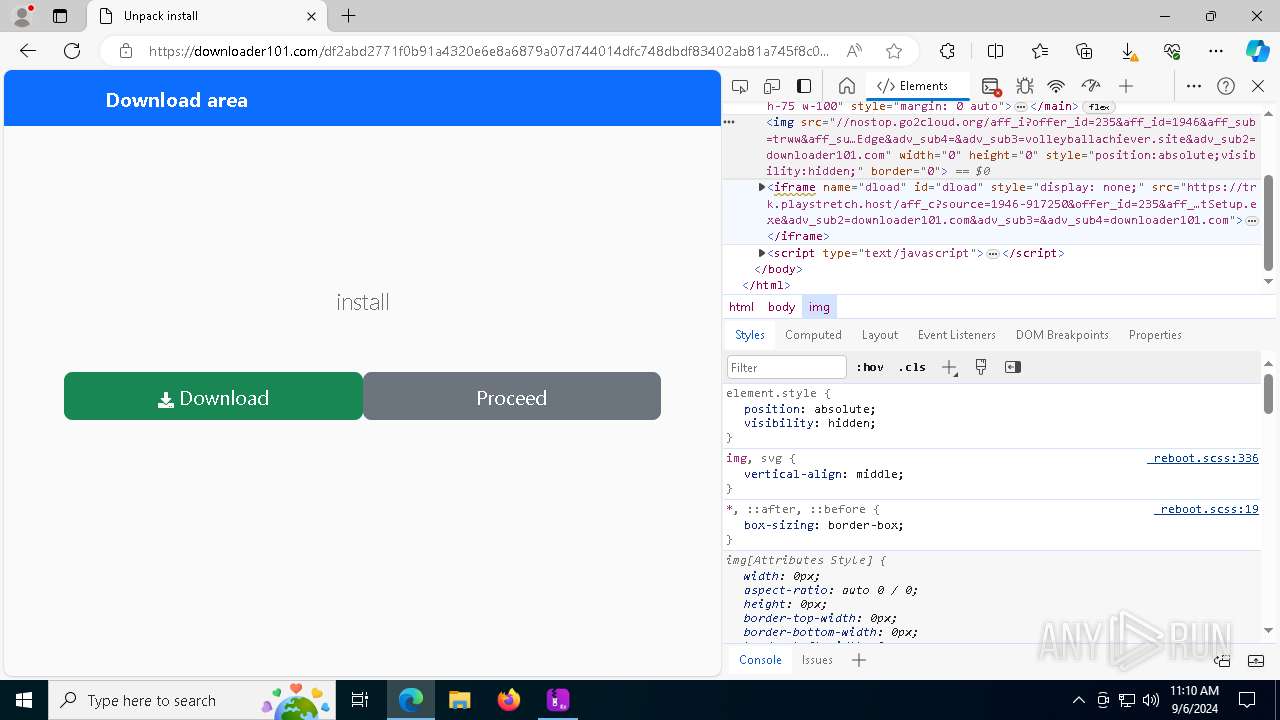Open a new browser tab
Screen dimensions: 1280x720
pyautogui.click(x=348, y=16)
